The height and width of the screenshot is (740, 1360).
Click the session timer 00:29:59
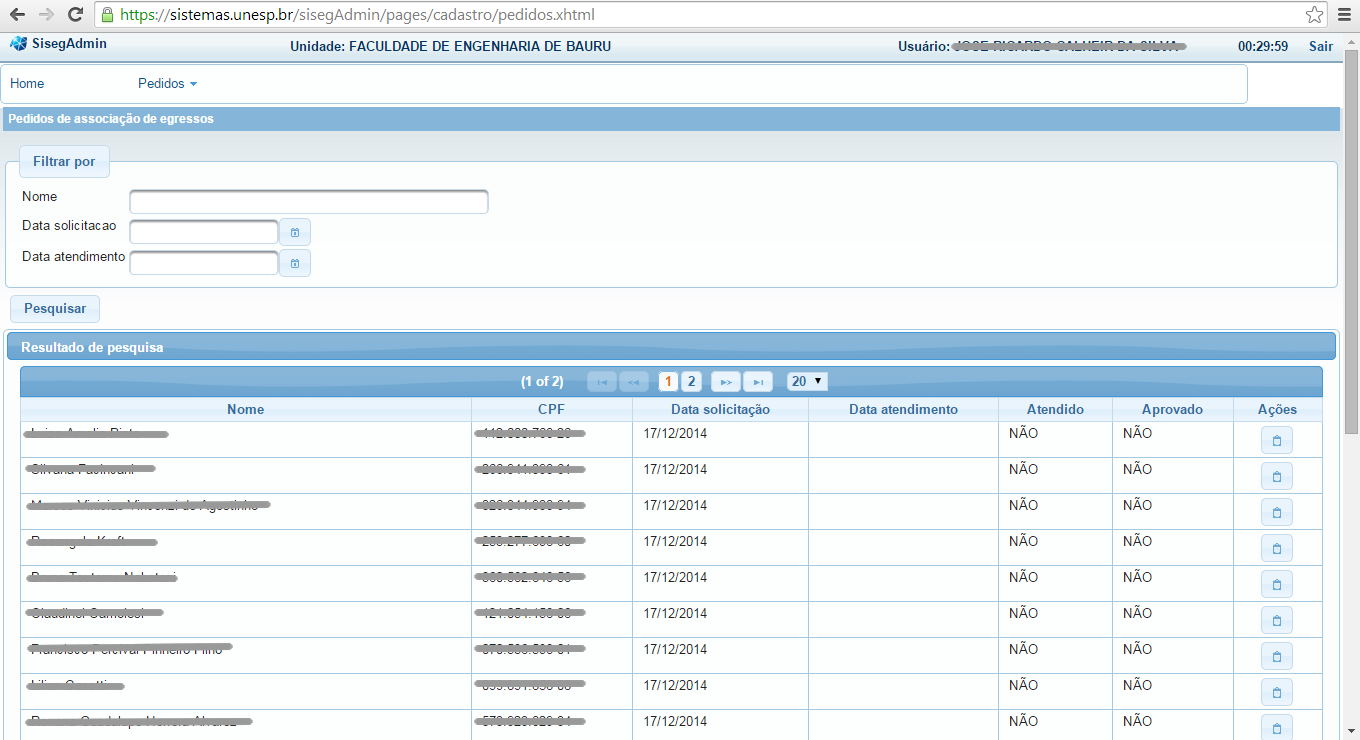[1263, 46]
